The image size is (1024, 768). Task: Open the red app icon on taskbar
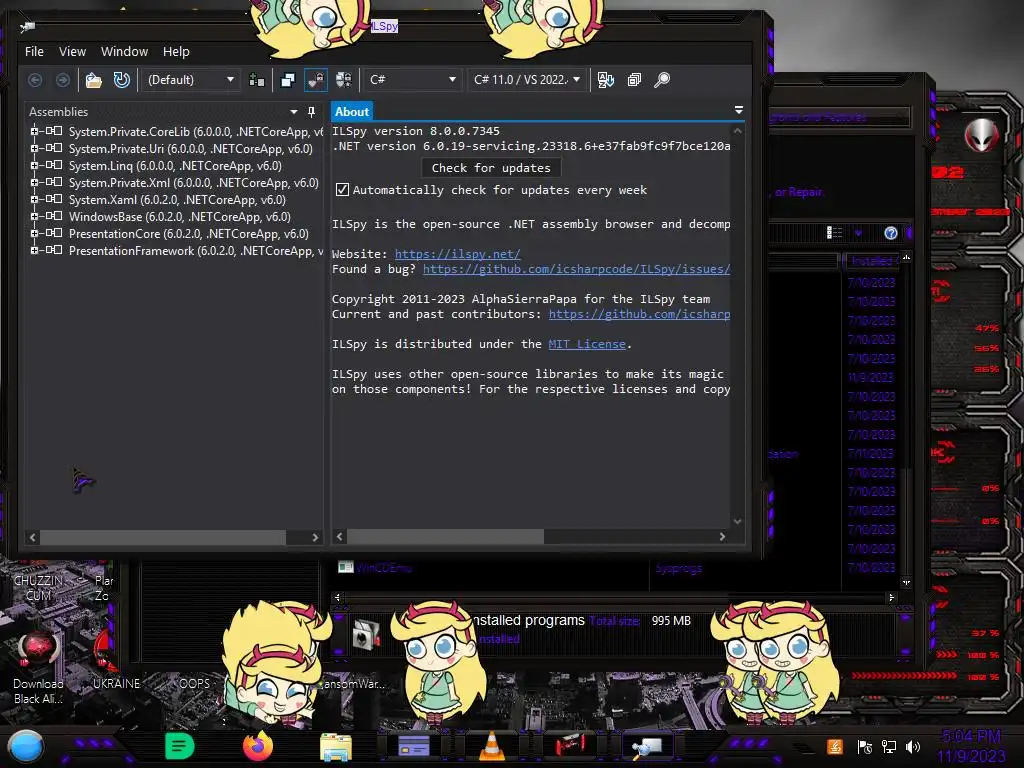pyautogui.click(x=570, y=745)
